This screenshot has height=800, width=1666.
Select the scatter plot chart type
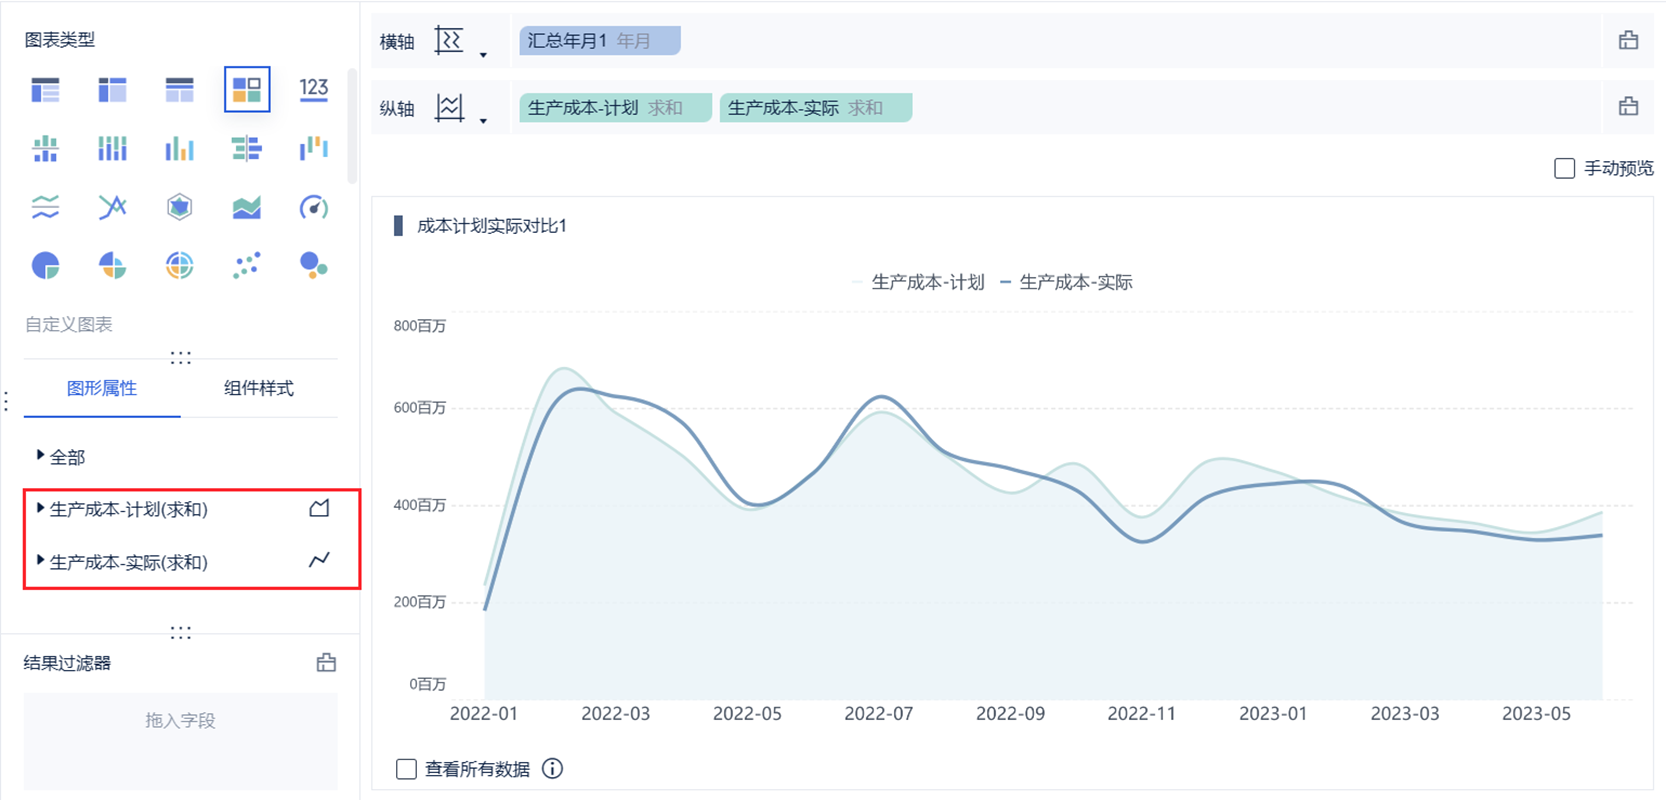[x=246, y=265]
